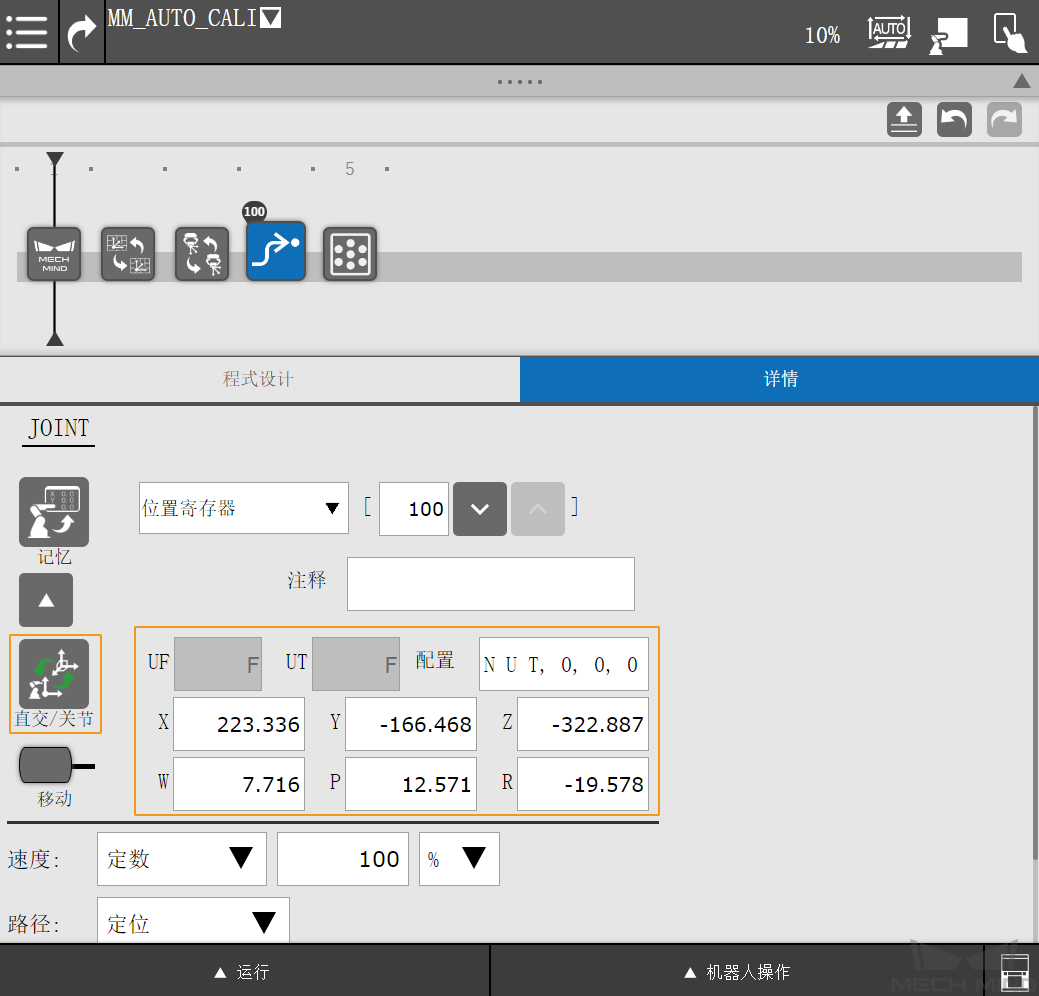
Task: Click the bottom-right keypad panel icon
Action: coord(1014,973)
